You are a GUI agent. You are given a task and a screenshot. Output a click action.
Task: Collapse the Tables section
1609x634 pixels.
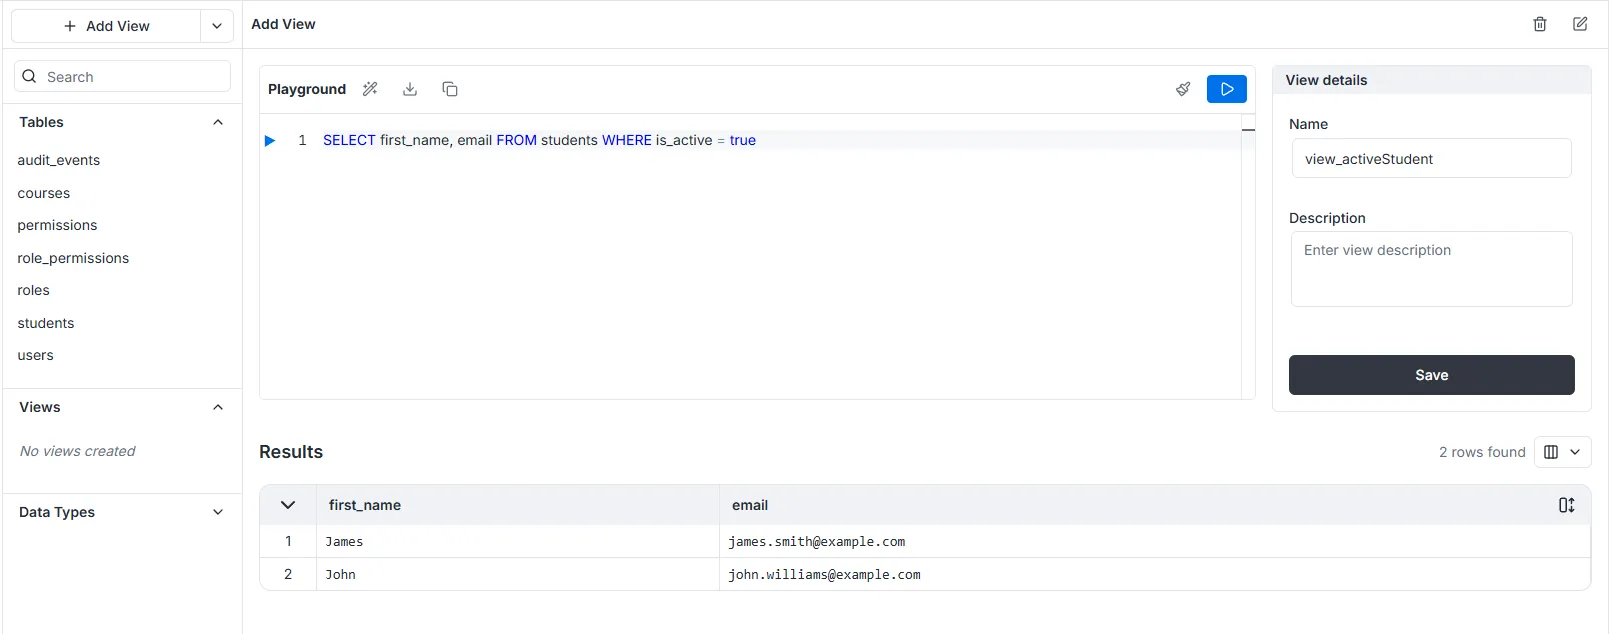click(x=218, y=122)
